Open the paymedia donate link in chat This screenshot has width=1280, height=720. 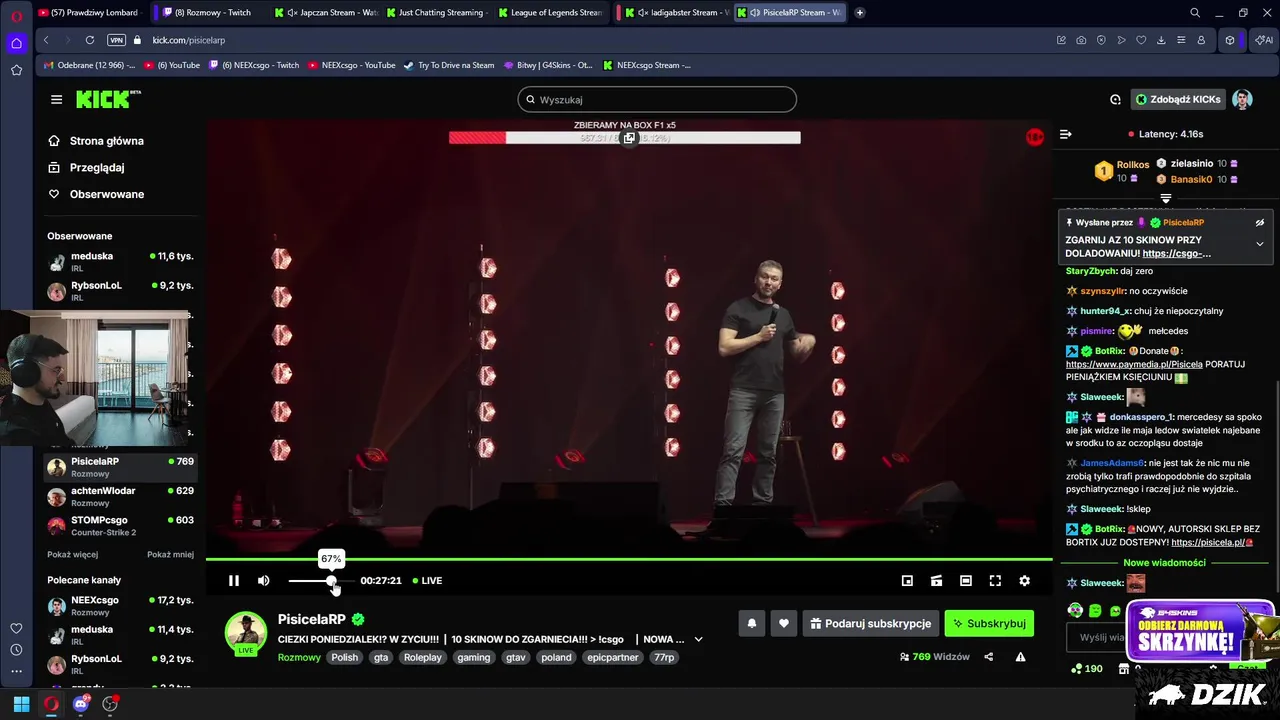pos(1134,365)
